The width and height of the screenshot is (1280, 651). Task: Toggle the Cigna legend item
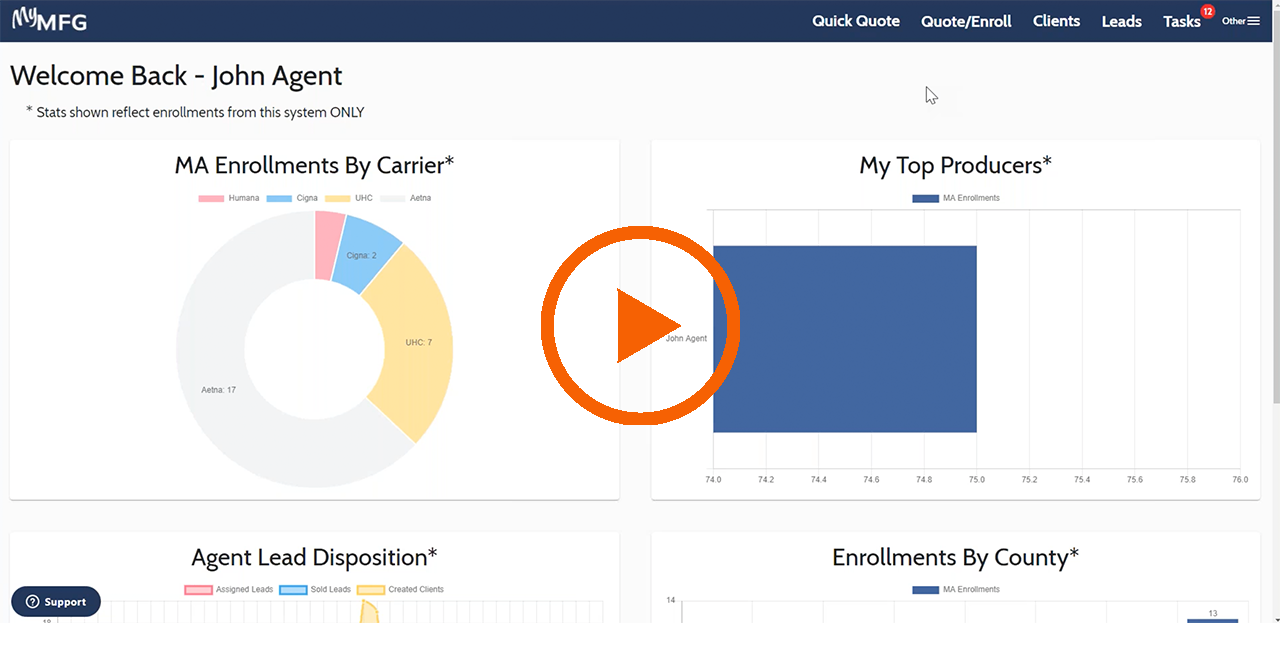click(x=292, y=198)
